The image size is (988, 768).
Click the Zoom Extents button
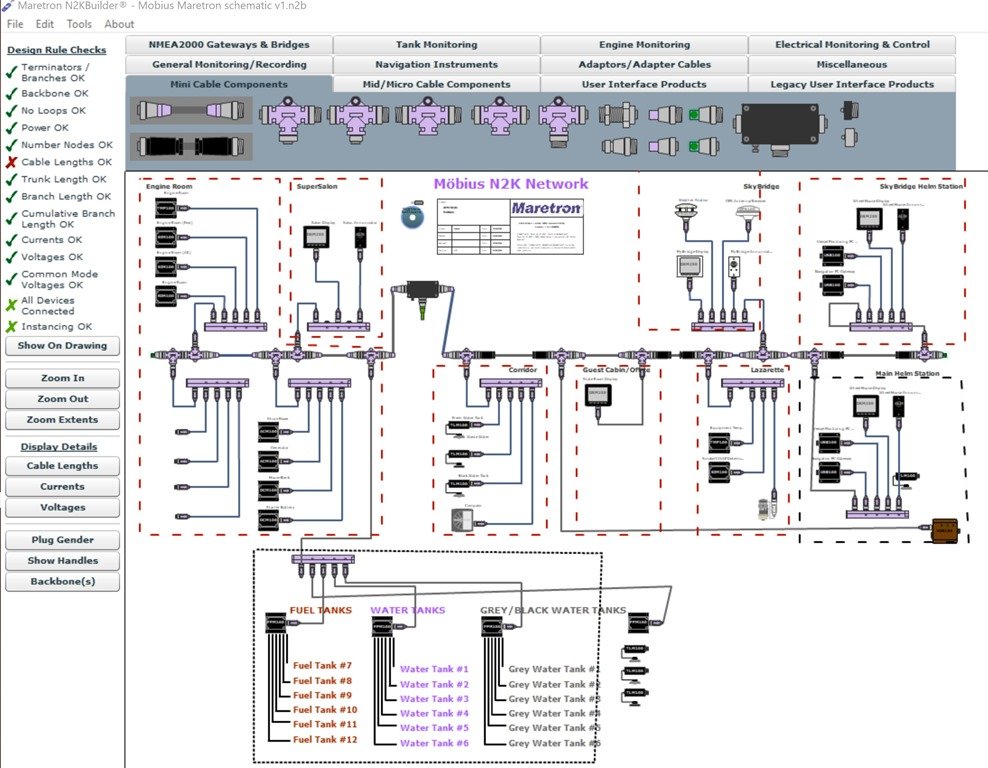(x=62, y=420)
